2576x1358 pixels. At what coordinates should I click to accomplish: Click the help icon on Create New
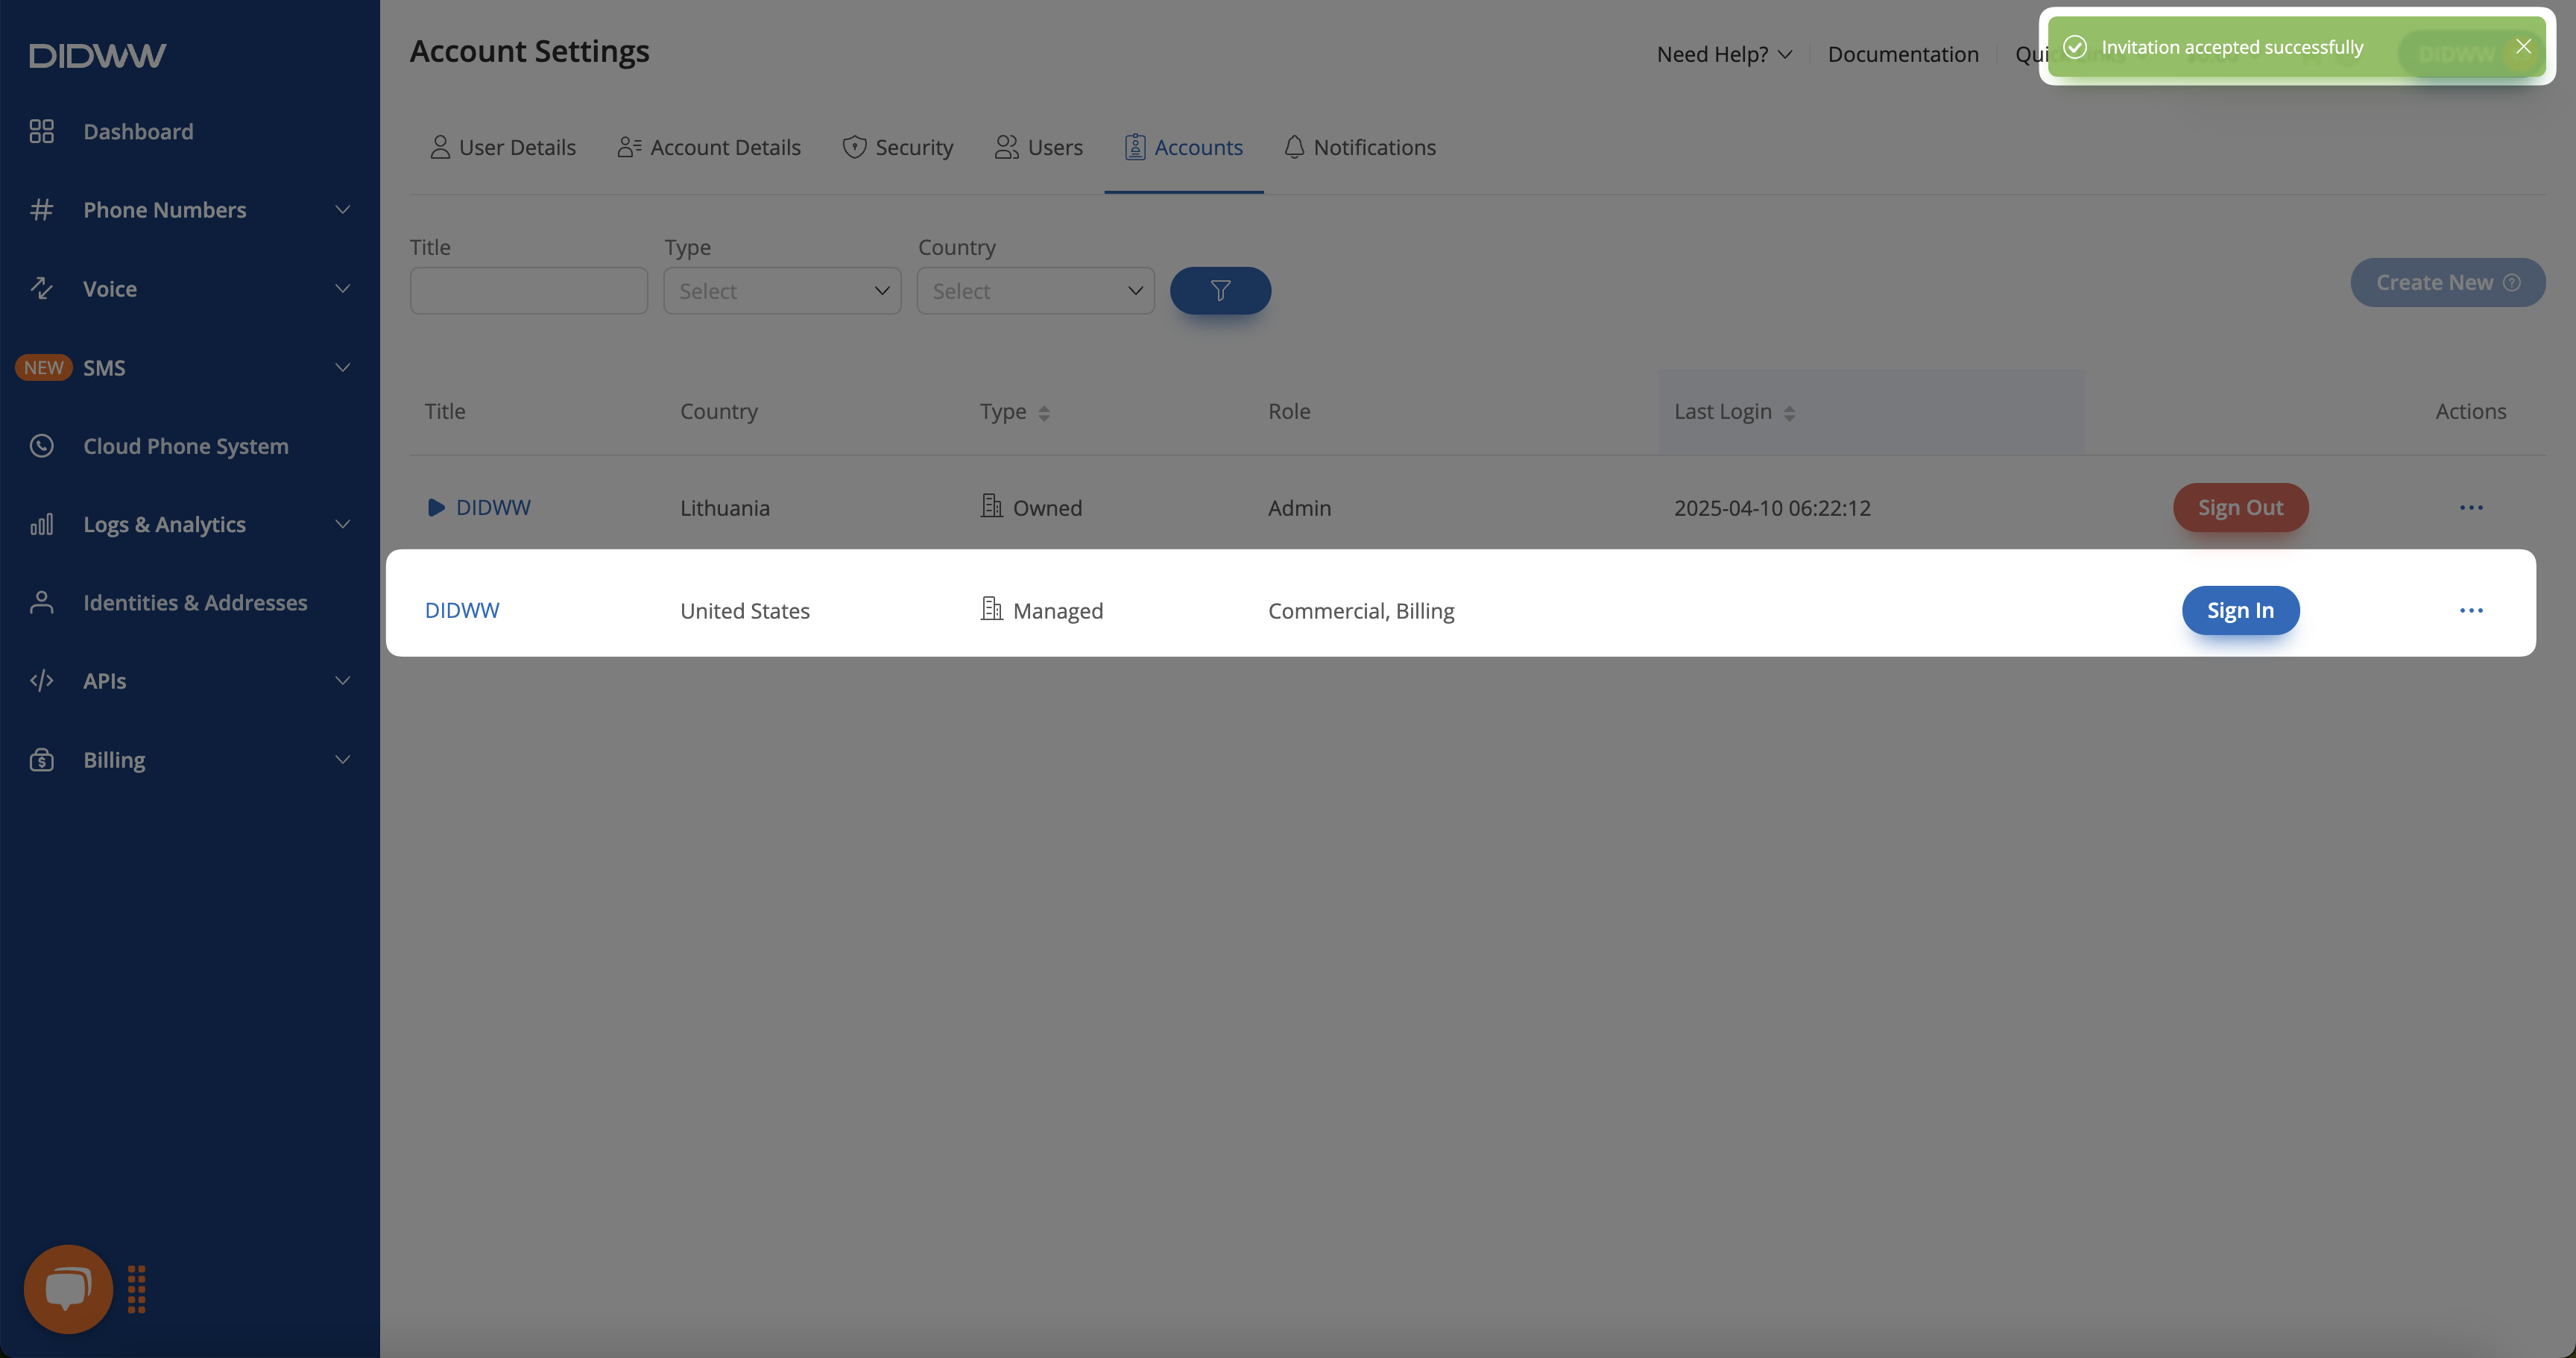[x=2511, y=283]
